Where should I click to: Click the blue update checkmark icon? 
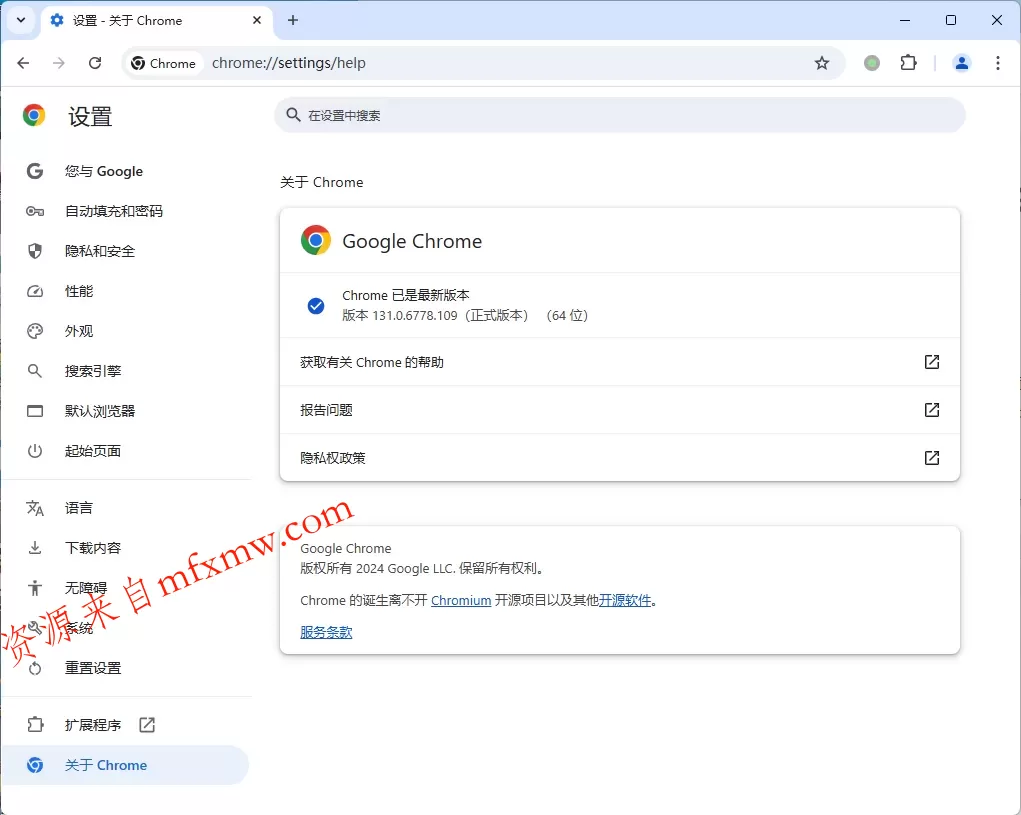tap(316, 306)
